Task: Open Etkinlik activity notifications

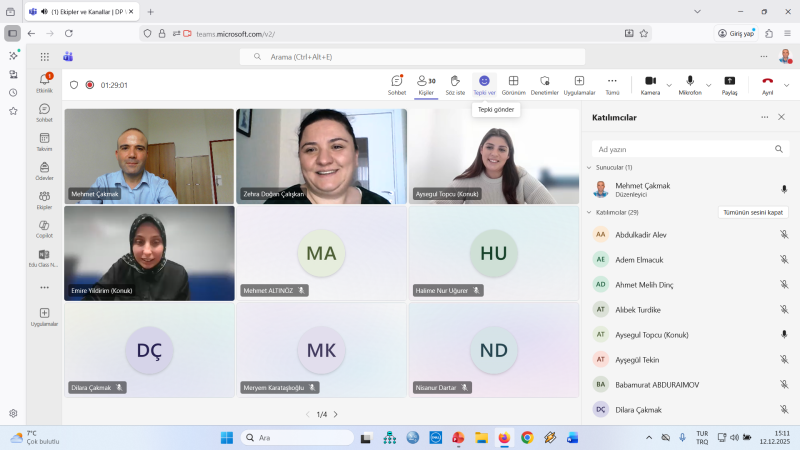Action: coord(44,82)
